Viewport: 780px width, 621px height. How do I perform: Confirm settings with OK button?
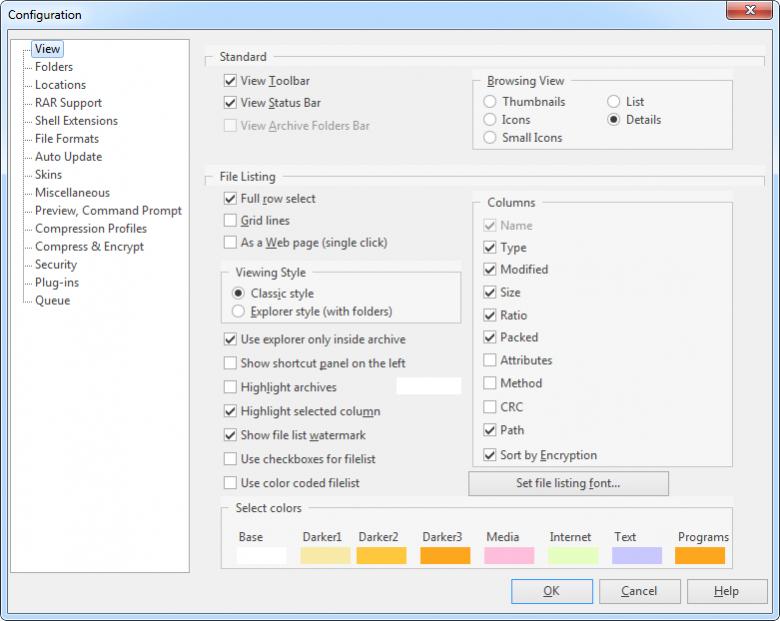click(552, 591)
